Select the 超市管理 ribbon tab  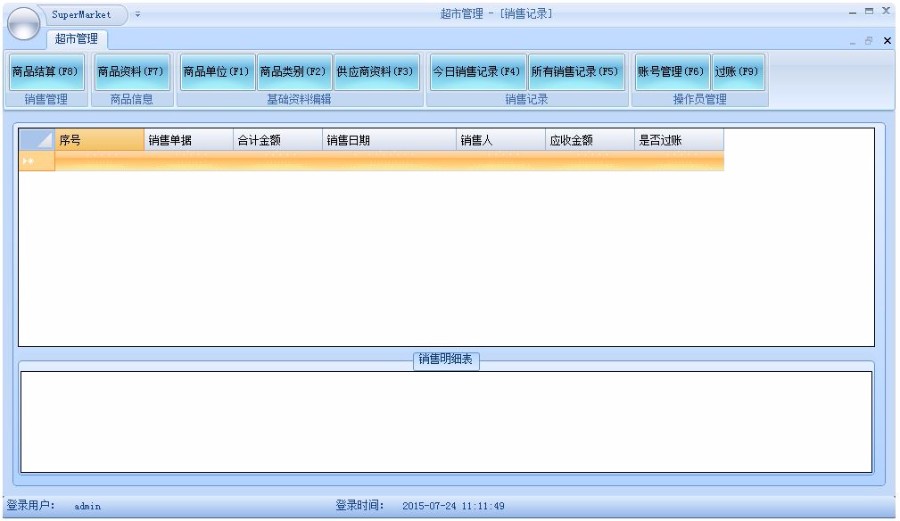pyautogui.click(x=76, y=39)
